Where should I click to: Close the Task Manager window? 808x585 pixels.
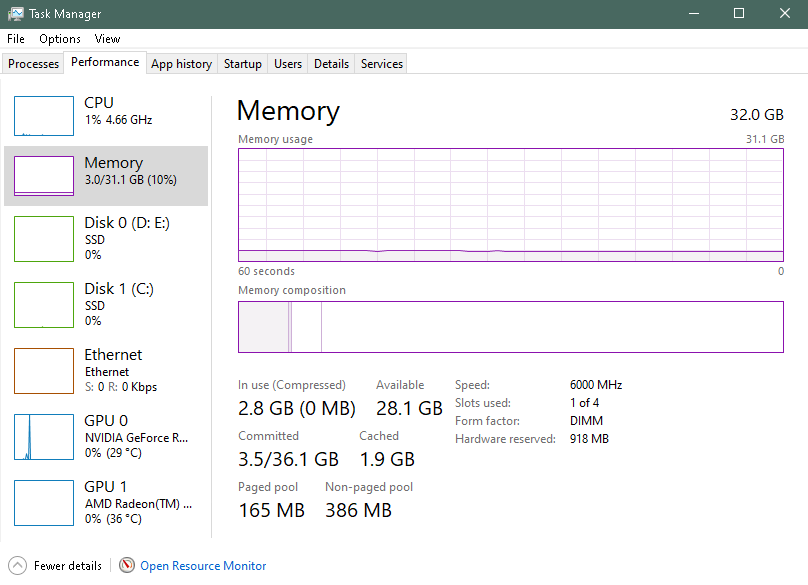point(784,14)
